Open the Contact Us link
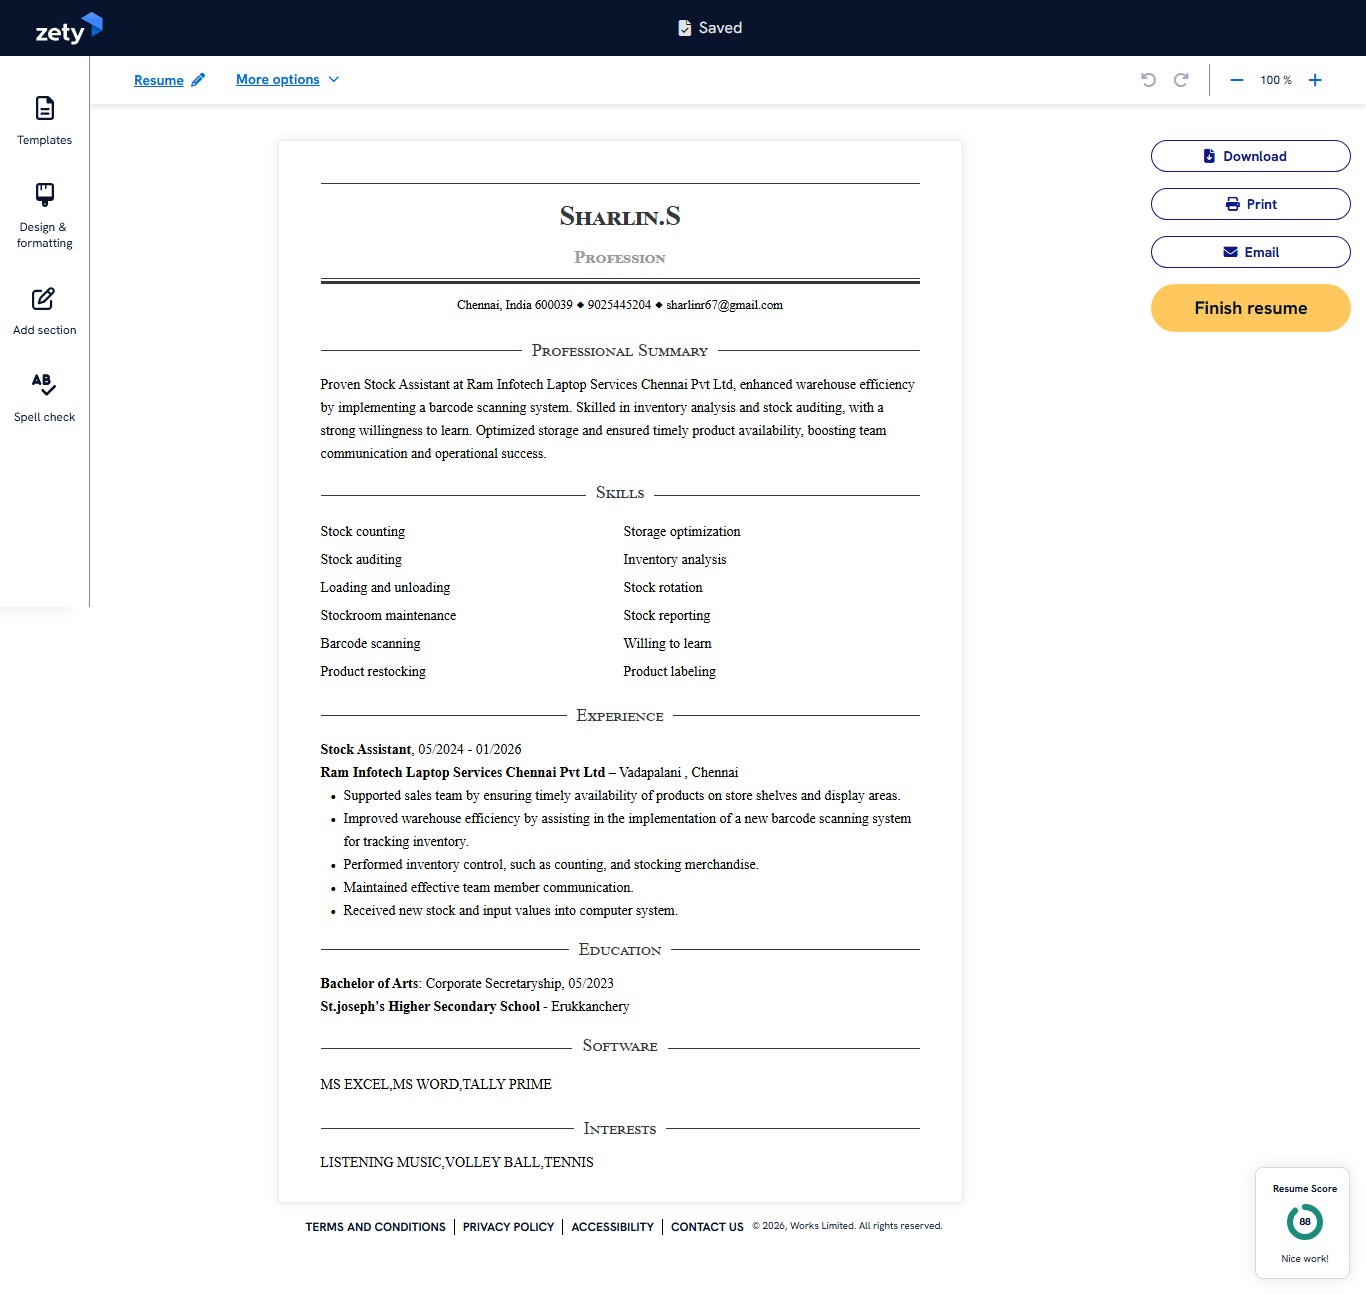The width and height of the screenshot is (1366, 1295). 707,1227
